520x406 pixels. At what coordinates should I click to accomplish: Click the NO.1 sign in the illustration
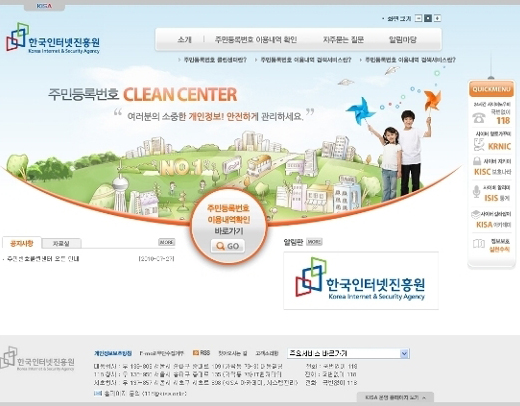183,167
